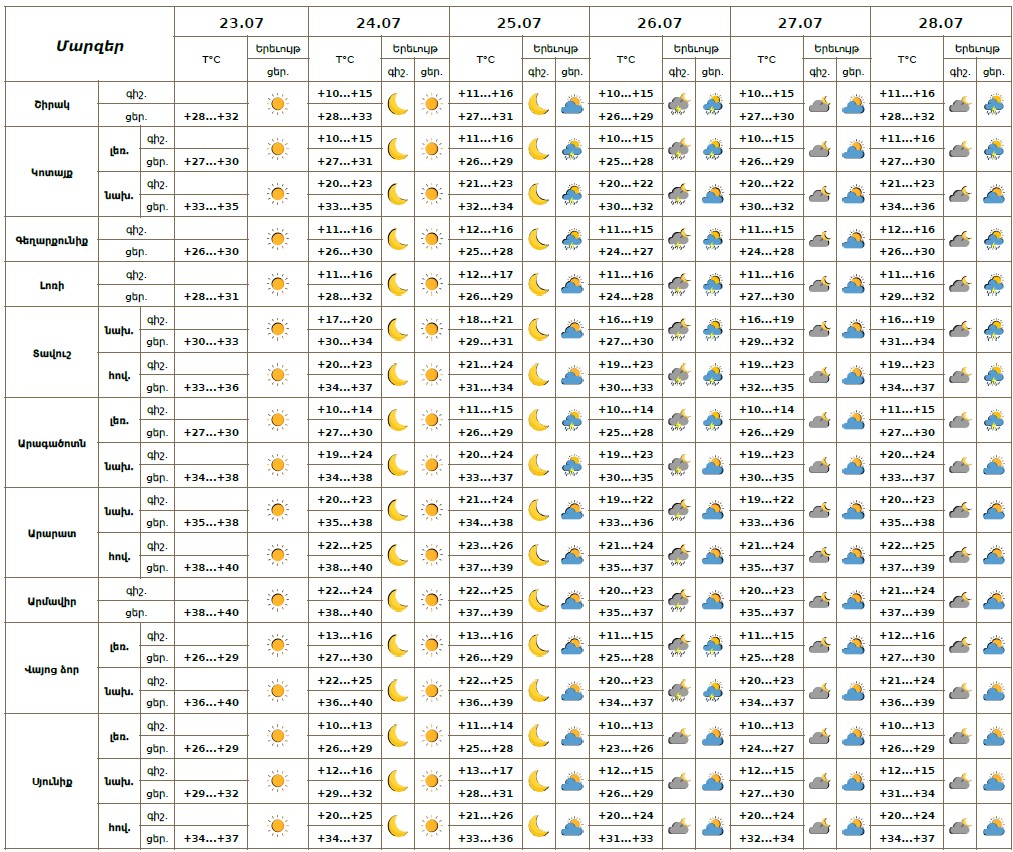Click Արմավիր moon icon for 25.07
The width and height of the screenshot is (1013, 852).
(x=539, y=601)
